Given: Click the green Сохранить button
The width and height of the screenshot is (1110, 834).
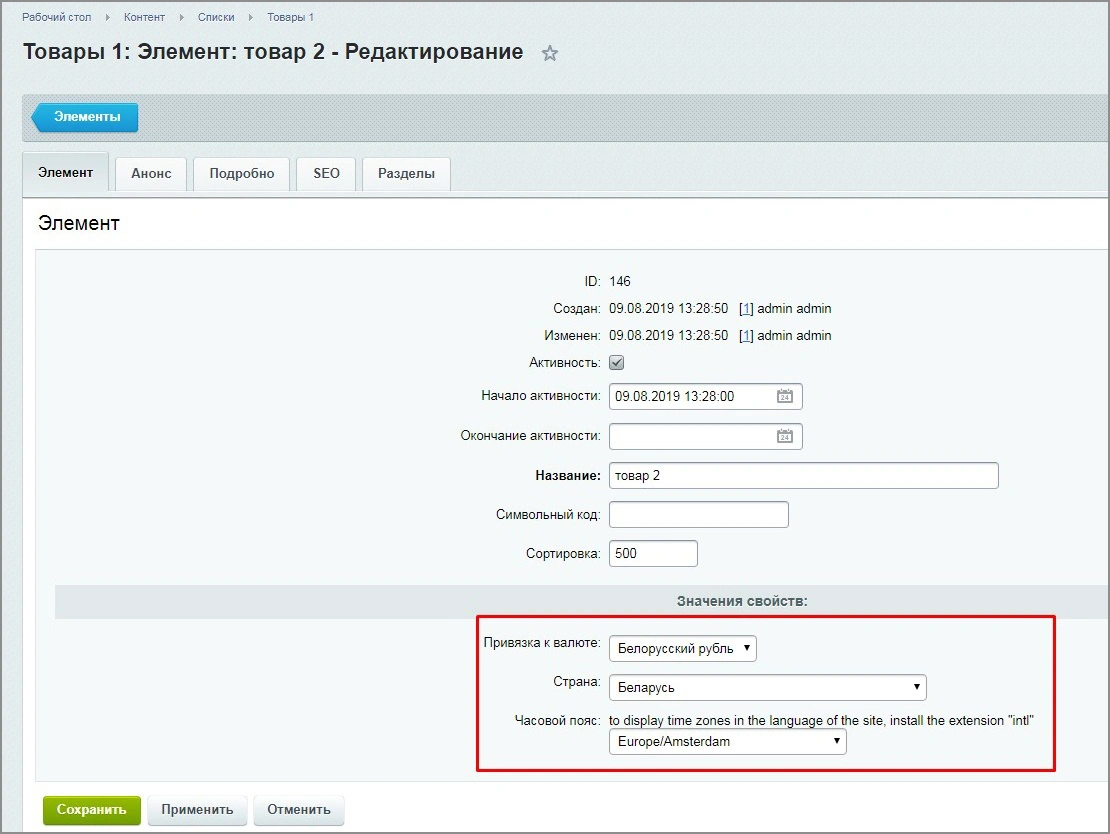Looking at the screenshot, I should point(91,810).
